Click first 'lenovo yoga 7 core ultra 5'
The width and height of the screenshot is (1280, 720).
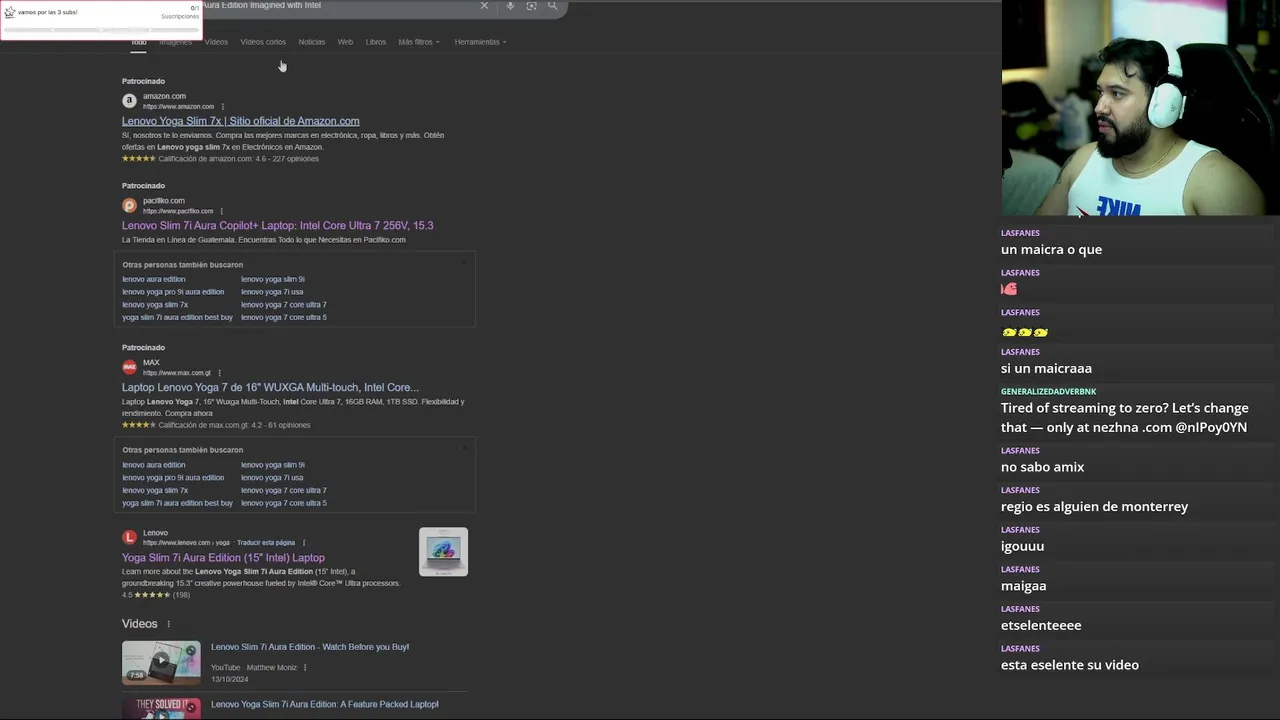[284, 317]
